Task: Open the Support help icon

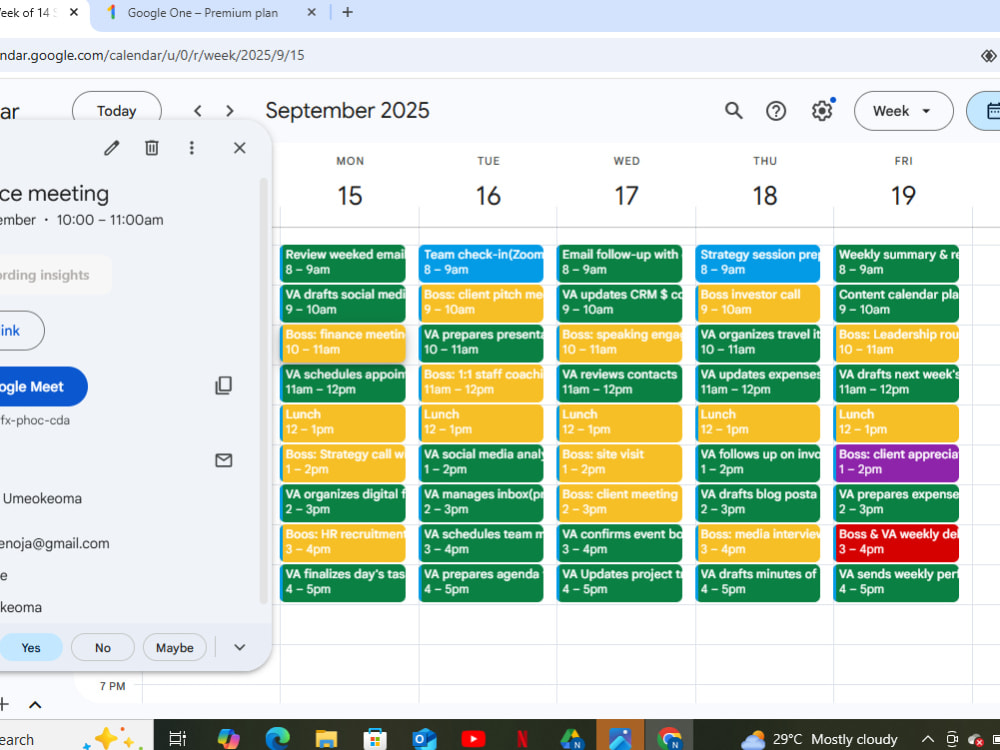Action: click(x=776, y=111)
